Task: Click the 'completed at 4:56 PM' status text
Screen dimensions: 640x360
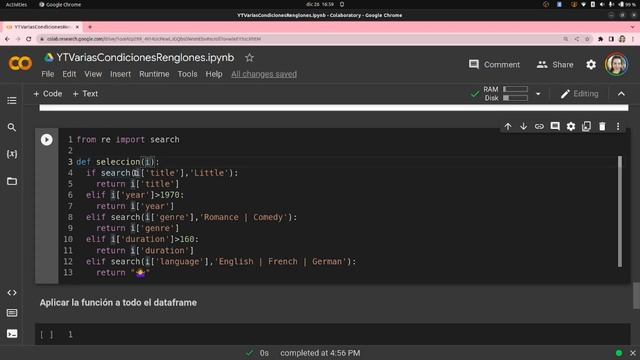Action: pyautogui.click(x=320, y=353)
